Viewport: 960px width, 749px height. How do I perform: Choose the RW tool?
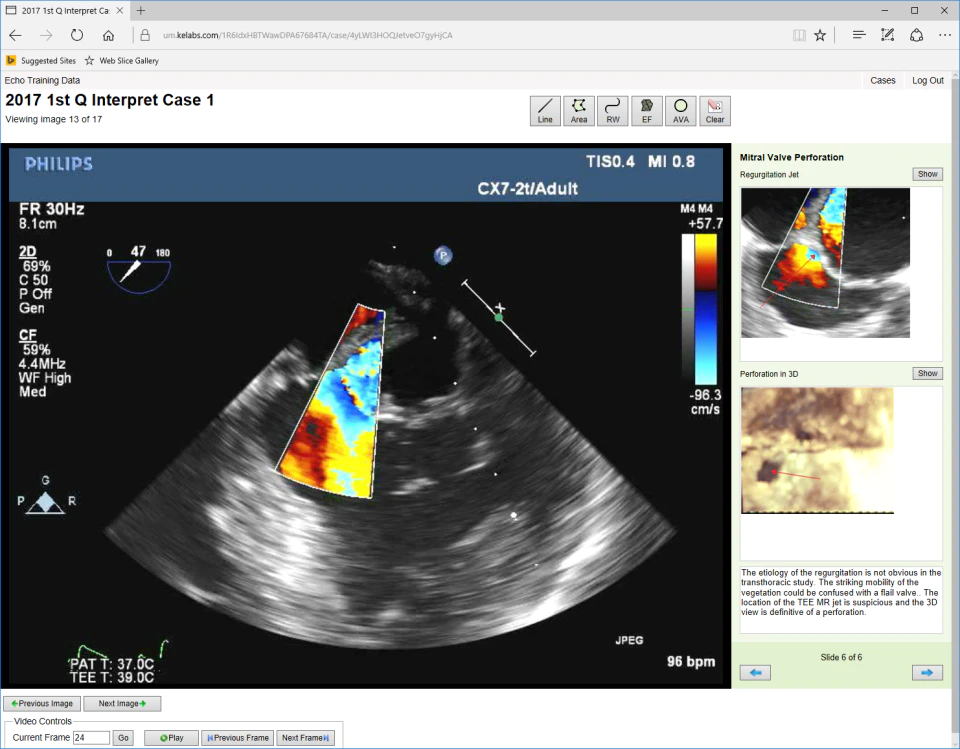click(613, 111)
